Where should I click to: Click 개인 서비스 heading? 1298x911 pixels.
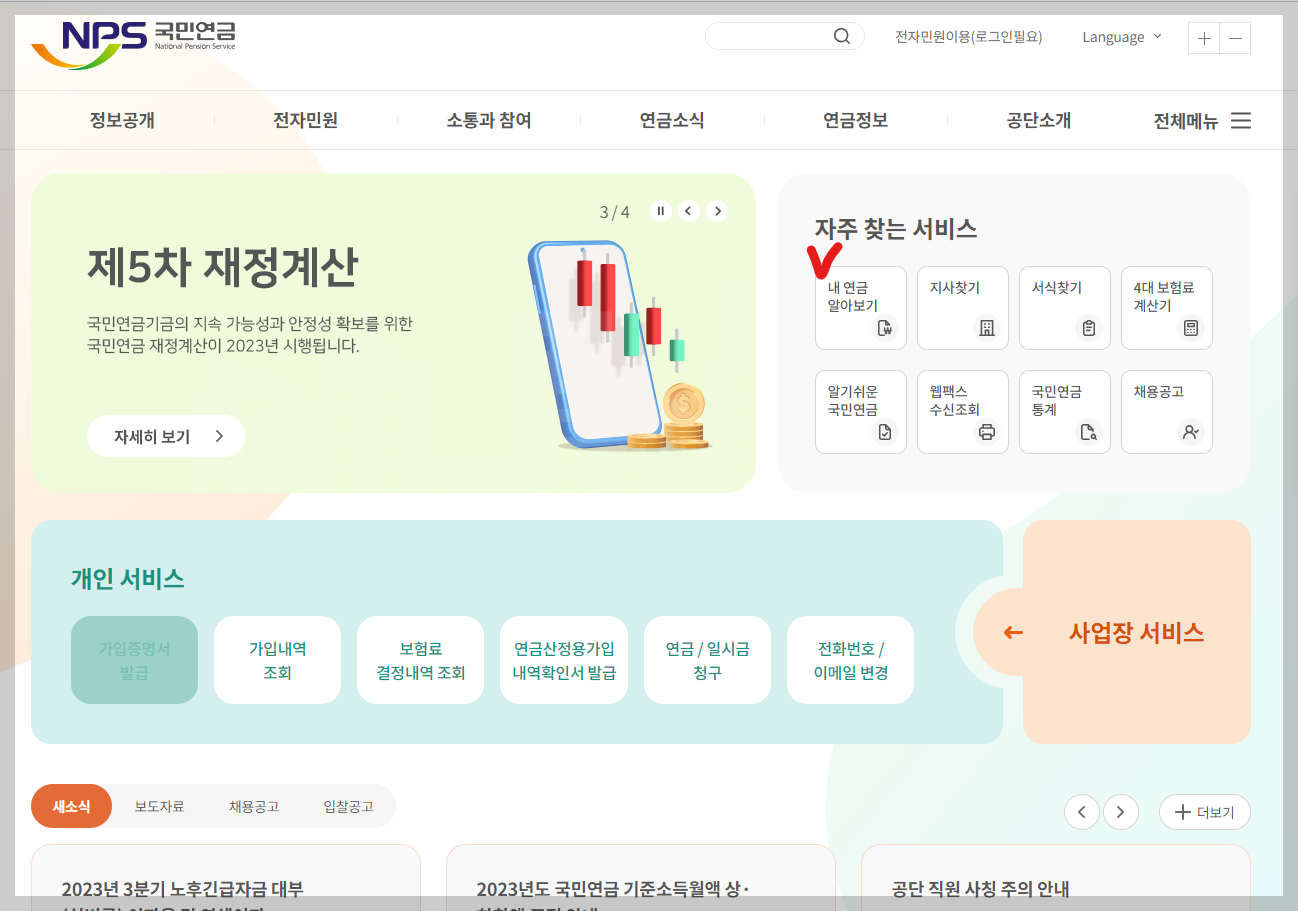(x=127, y=578)
